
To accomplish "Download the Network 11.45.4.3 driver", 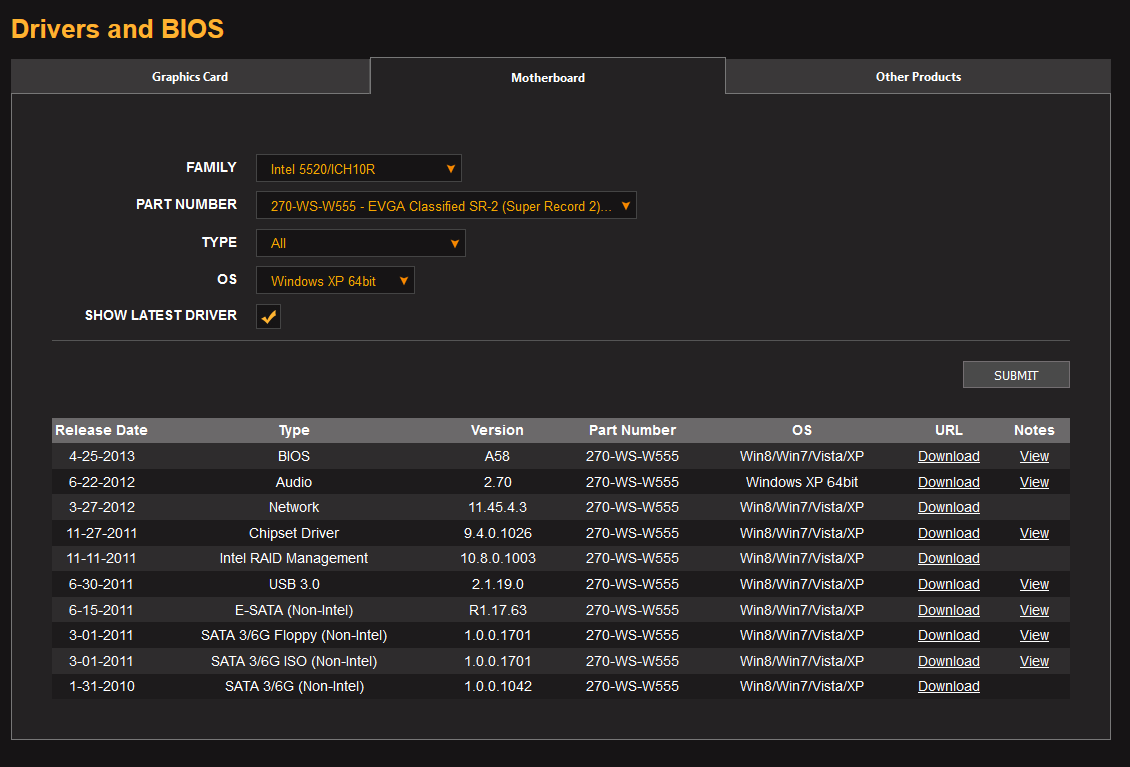I will click(x=948, y=507).
